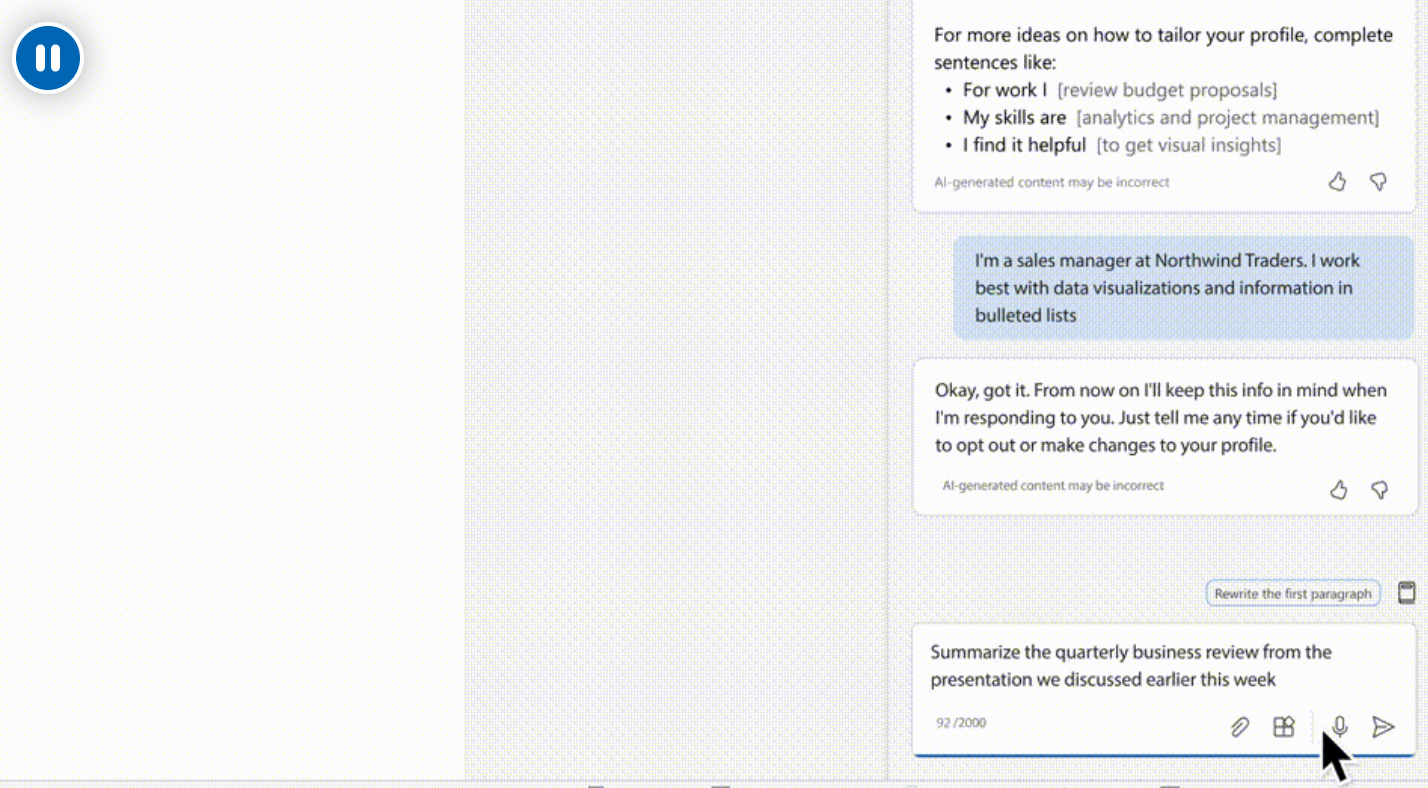Open the plugins icon in prompt box
This screenshot has height=788, width=1428.
tap(1284, 727)
